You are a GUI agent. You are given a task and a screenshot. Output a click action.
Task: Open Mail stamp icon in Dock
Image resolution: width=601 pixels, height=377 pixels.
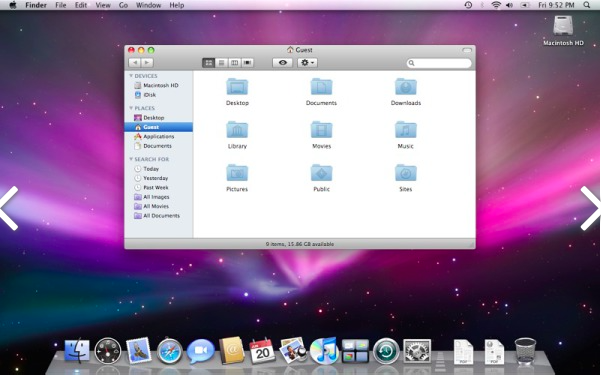138,350
